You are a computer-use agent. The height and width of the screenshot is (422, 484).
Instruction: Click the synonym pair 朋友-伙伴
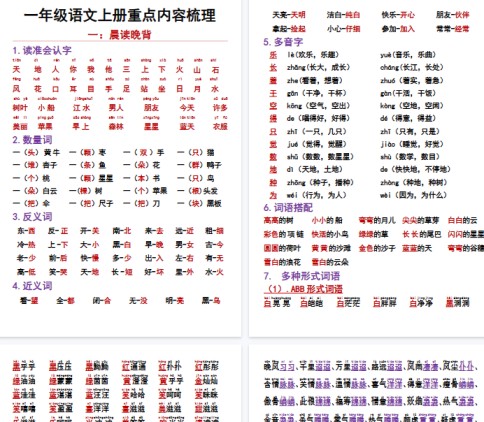tap(453, 15)
